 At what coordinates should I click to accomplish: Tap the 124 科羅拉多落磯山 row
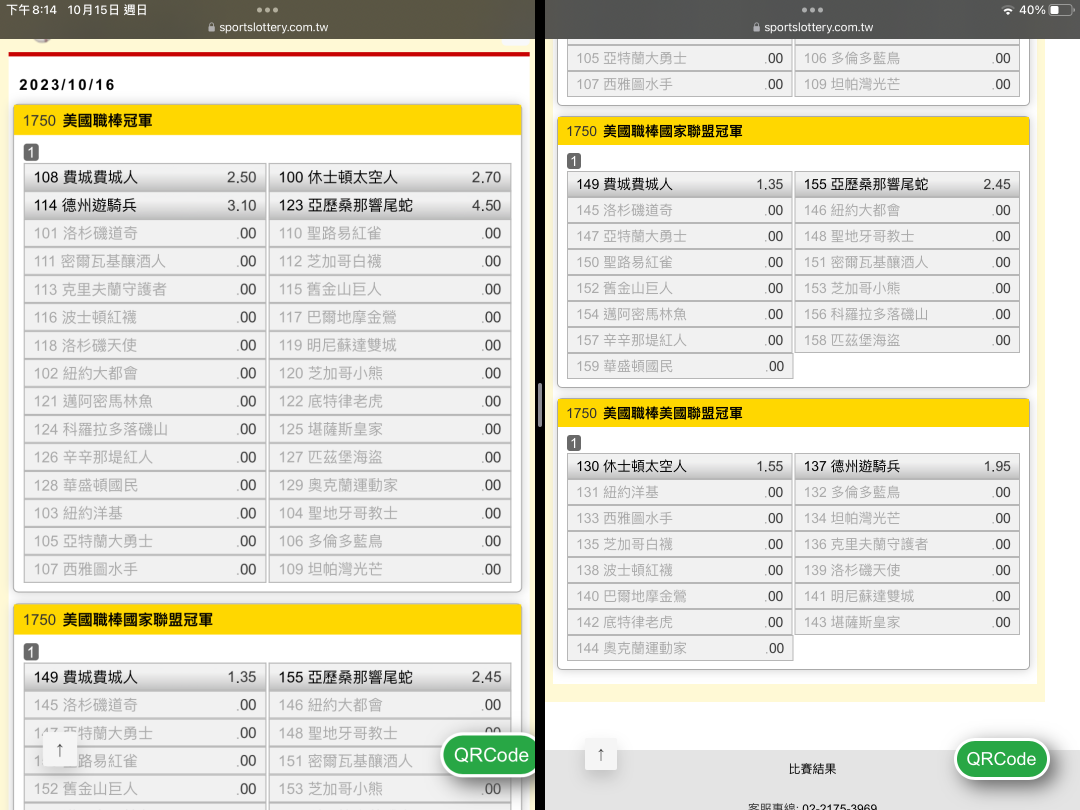click(x=145, y=429)
